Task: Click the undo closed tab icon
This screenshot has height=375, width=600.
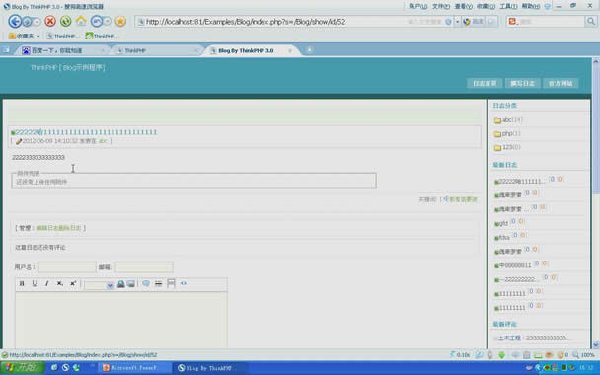Action: click(97, 21)
